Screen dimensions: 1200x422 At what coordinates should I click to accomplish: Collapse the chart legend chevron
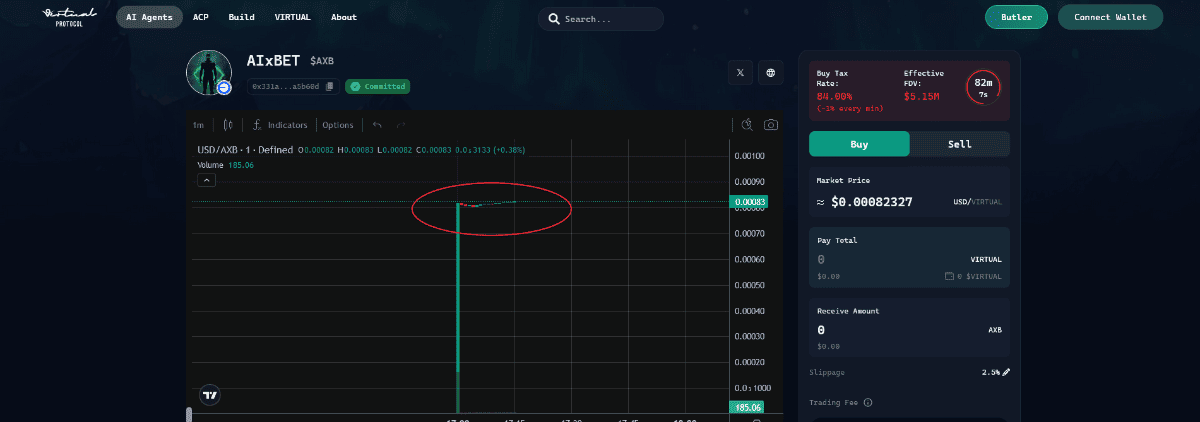(207, 180)
